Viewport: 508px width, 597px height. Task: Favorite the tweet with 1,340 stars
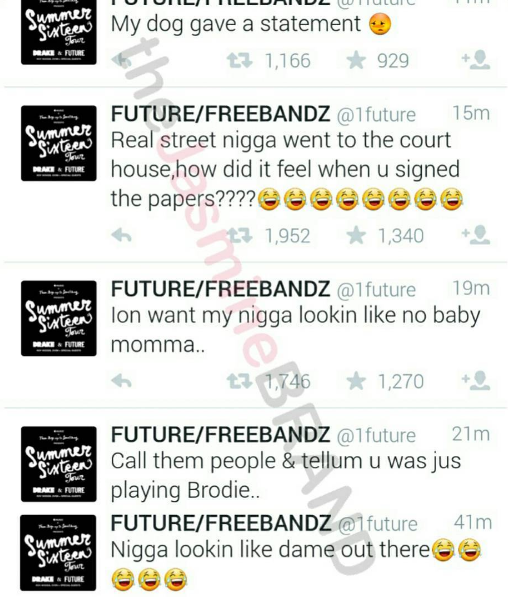[x=356, y=235]
